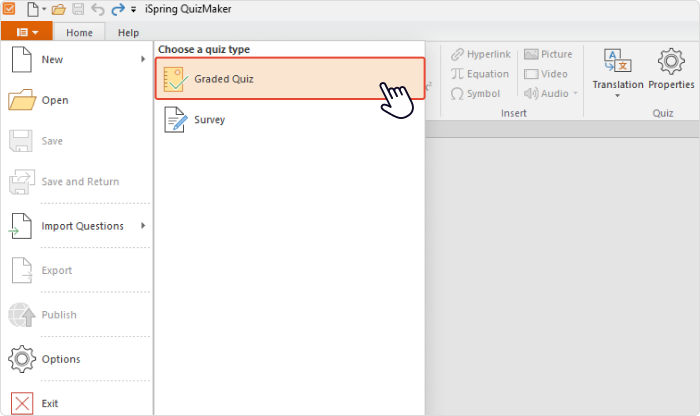The image size is (700, 416).
Task: Open the Audio dropdown arrow
Action: 575,93
